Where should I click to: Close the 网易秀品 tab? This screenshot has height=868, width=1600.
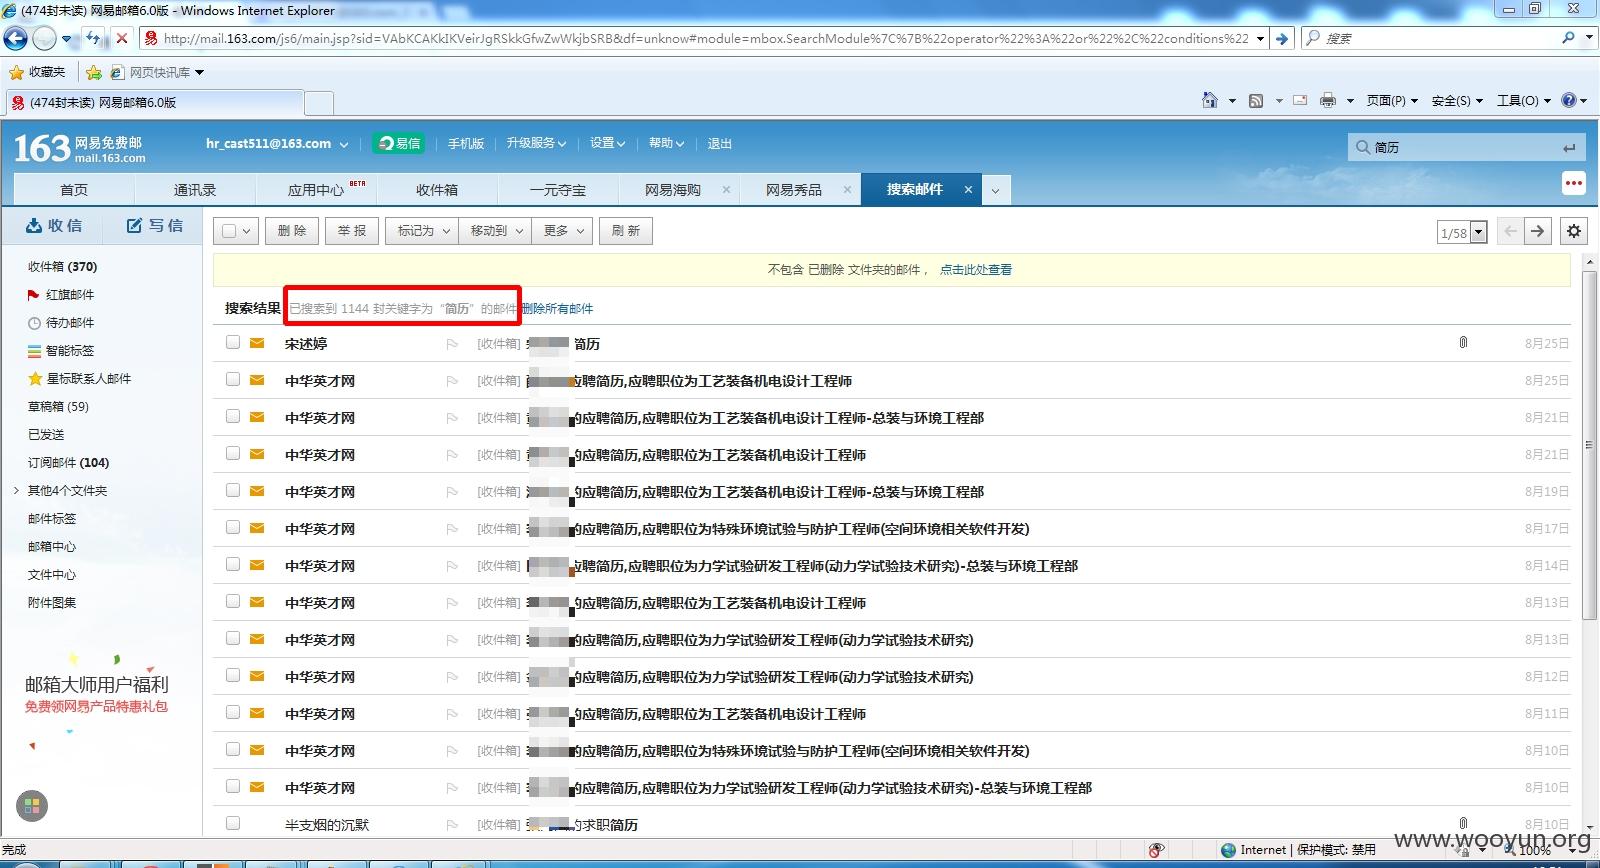click(x=847, y=189)
